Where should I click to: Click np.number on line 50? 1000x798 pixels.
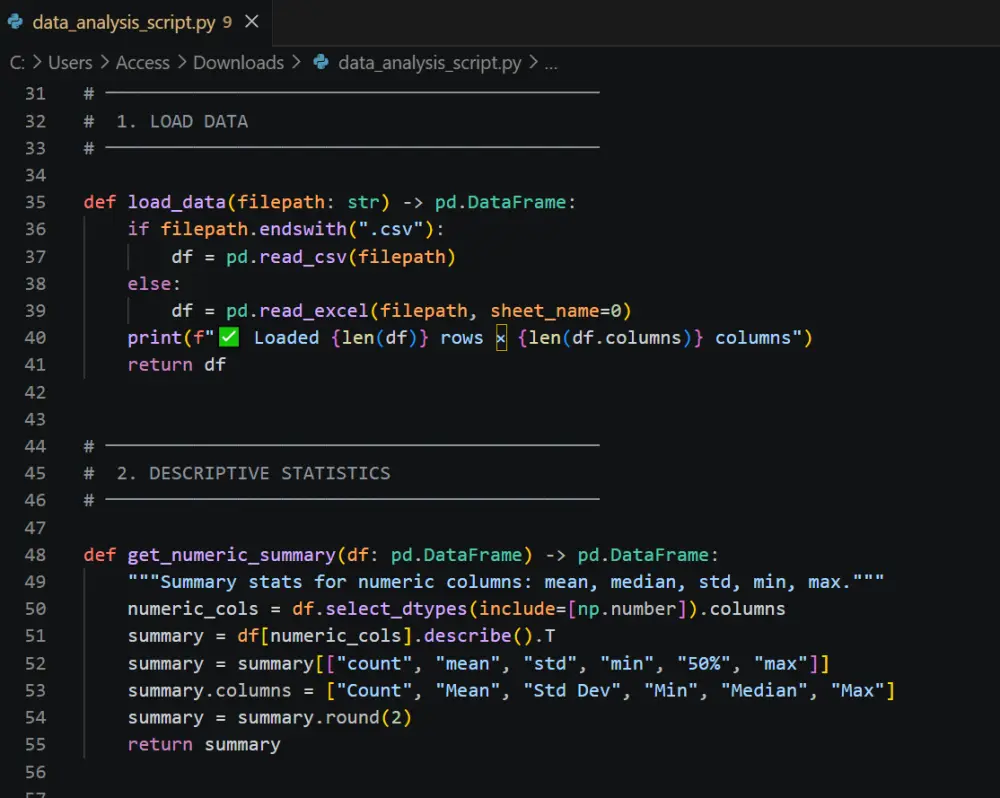(x=627, y=609)
